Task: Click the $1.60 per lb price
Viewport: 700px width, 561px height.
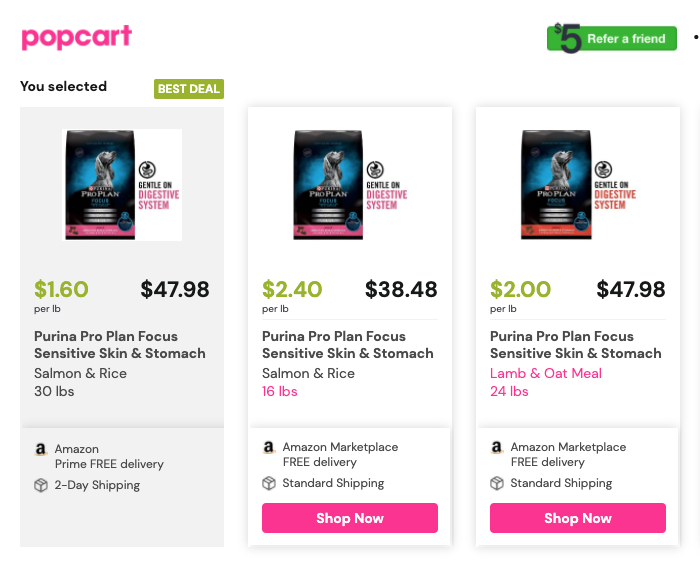Action: point(61,289)
